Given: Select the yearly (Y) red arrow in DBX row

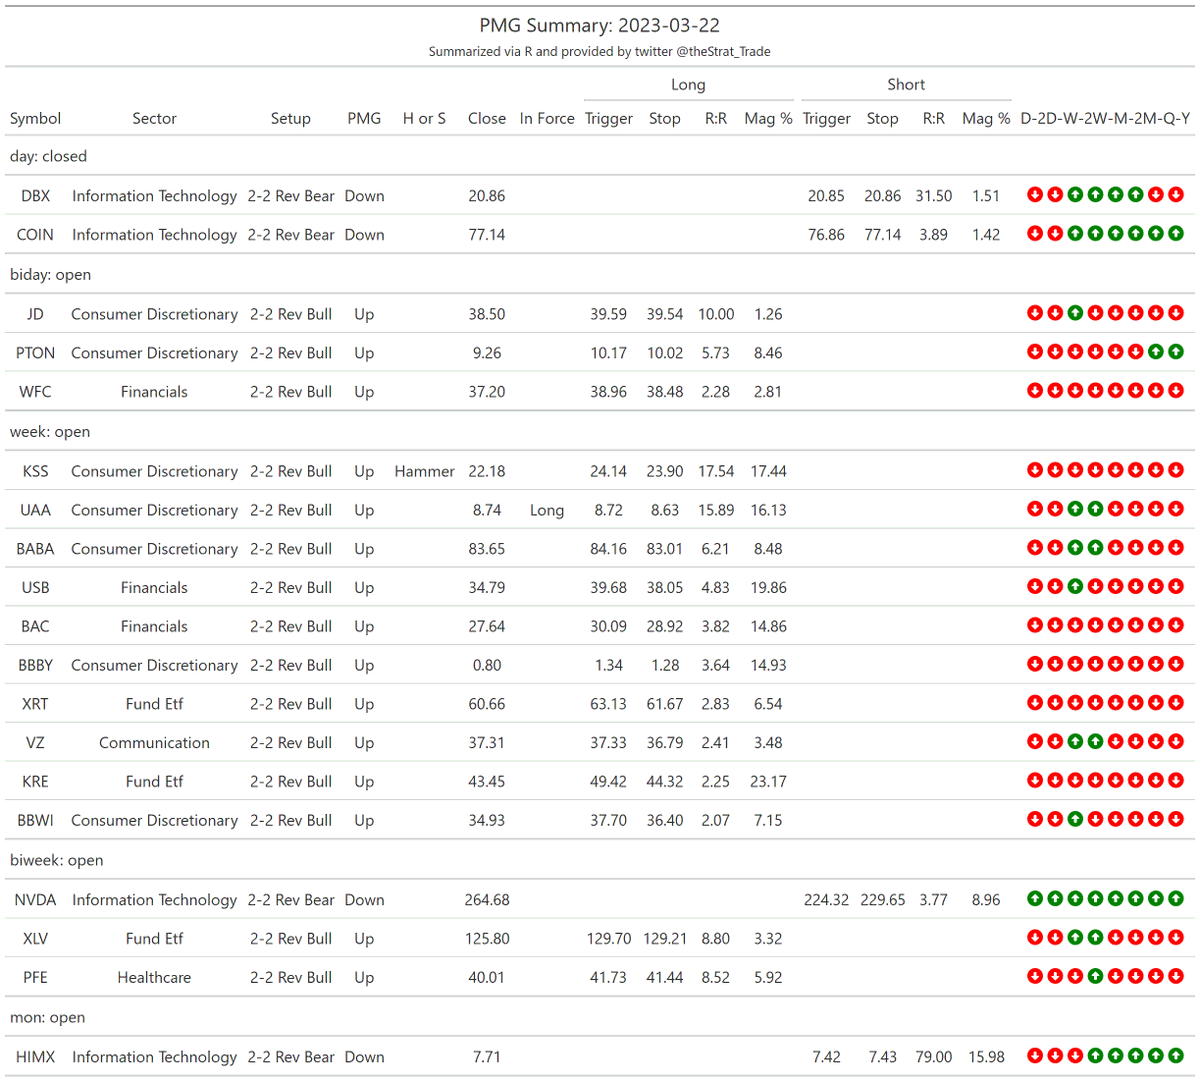Looking at the screenshot, I should [1176, 195].
